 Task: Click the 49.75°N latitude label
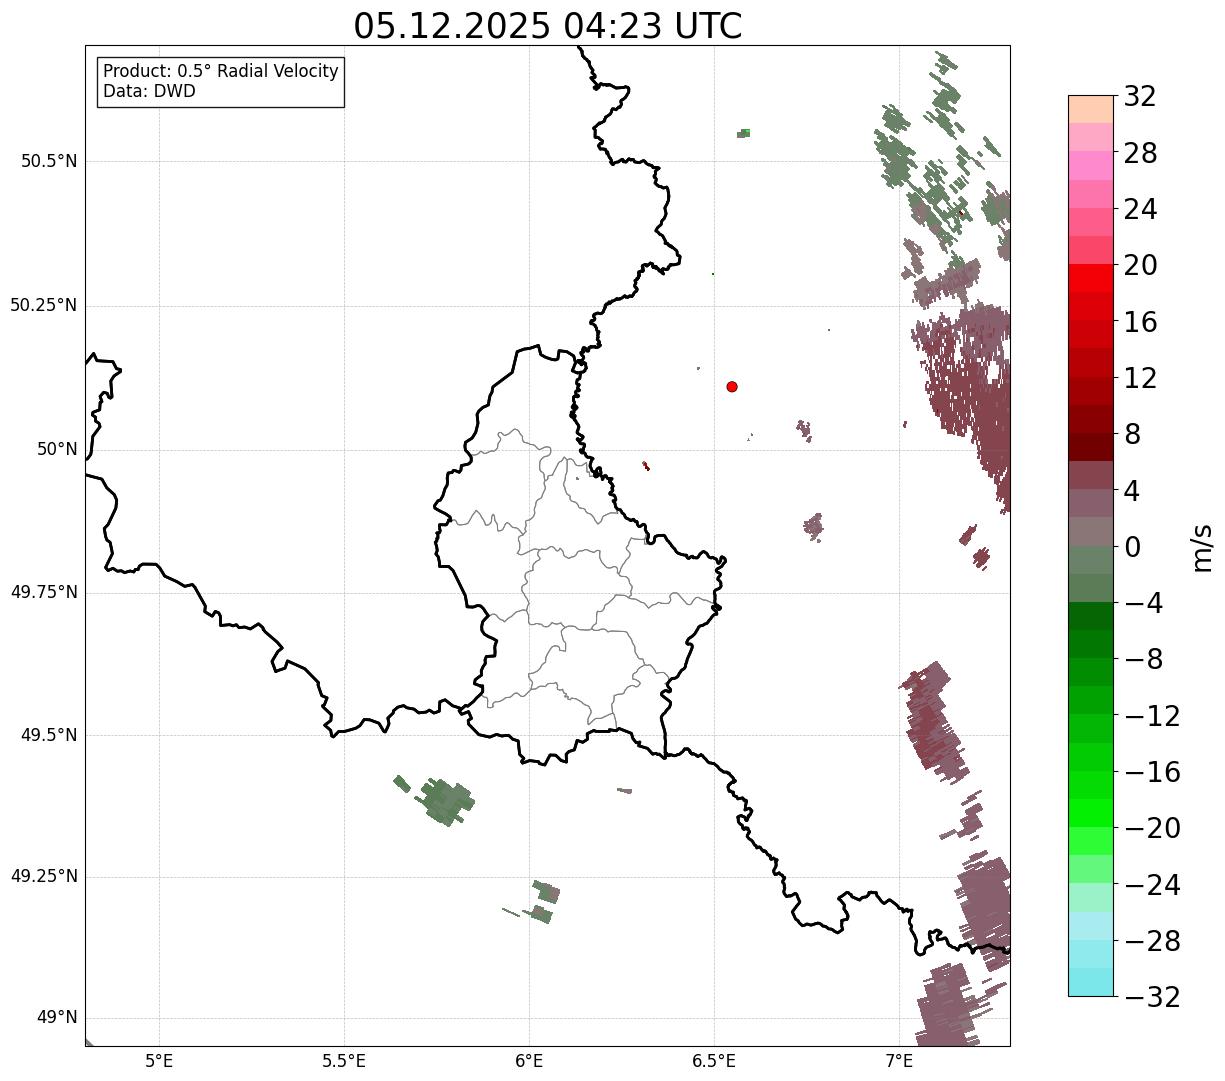44,592
